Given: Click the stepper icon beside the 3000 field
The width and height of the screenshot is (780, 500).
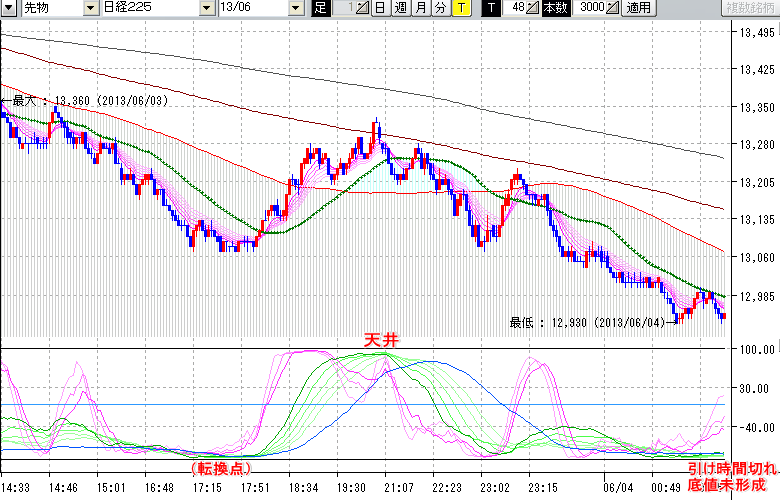Looking at the screenshot, I should [614, 8].
